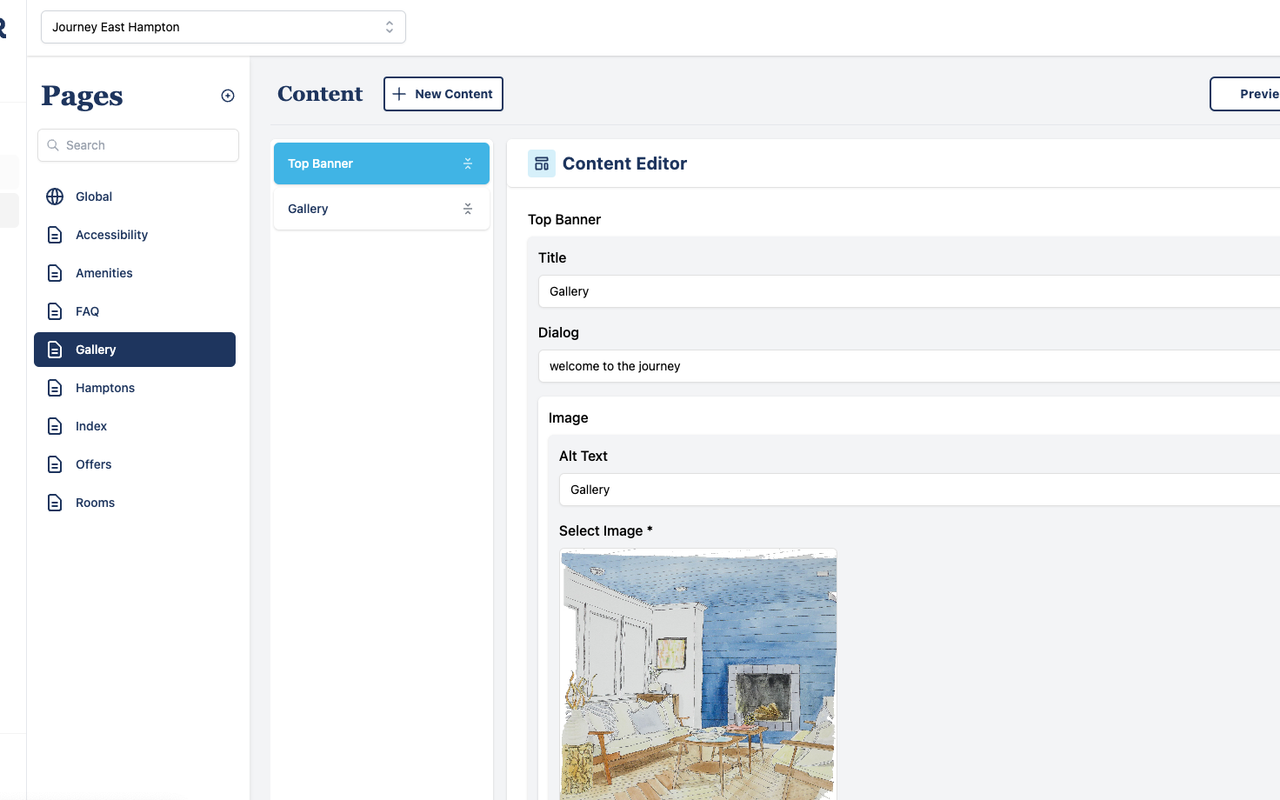1280x800 pixels.
Task: Click the add page plus circle icon
Action: (x=228, y=96)
